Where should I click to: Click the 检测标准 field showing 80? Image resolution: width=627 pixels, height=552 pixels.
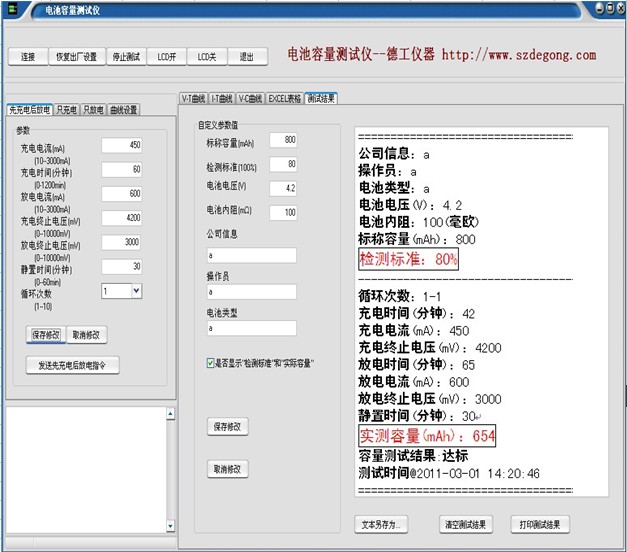[284, 164]
